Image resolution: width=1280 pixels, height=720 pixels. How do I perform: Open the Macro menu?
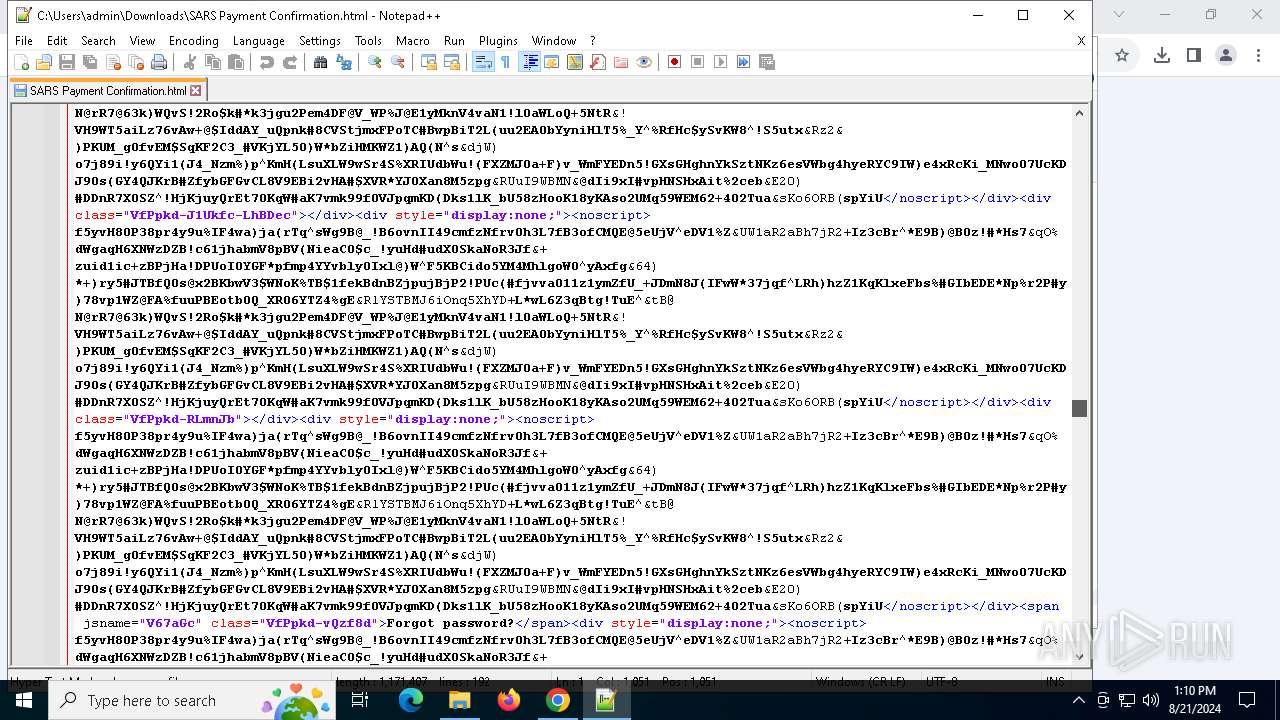pyautogui.click(x=413, y=41)
